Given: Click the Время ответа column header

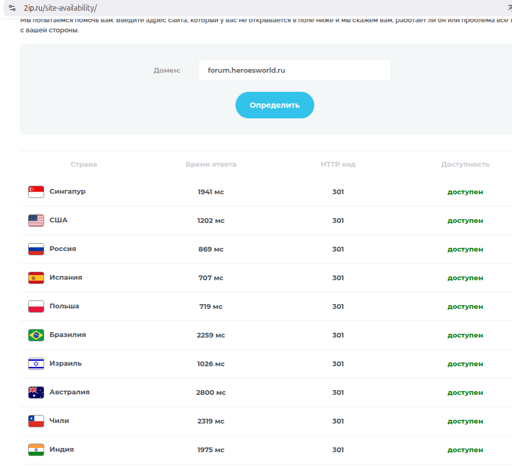Looking at the screenshot, I should pyautogui.click(x=211, y=164).
